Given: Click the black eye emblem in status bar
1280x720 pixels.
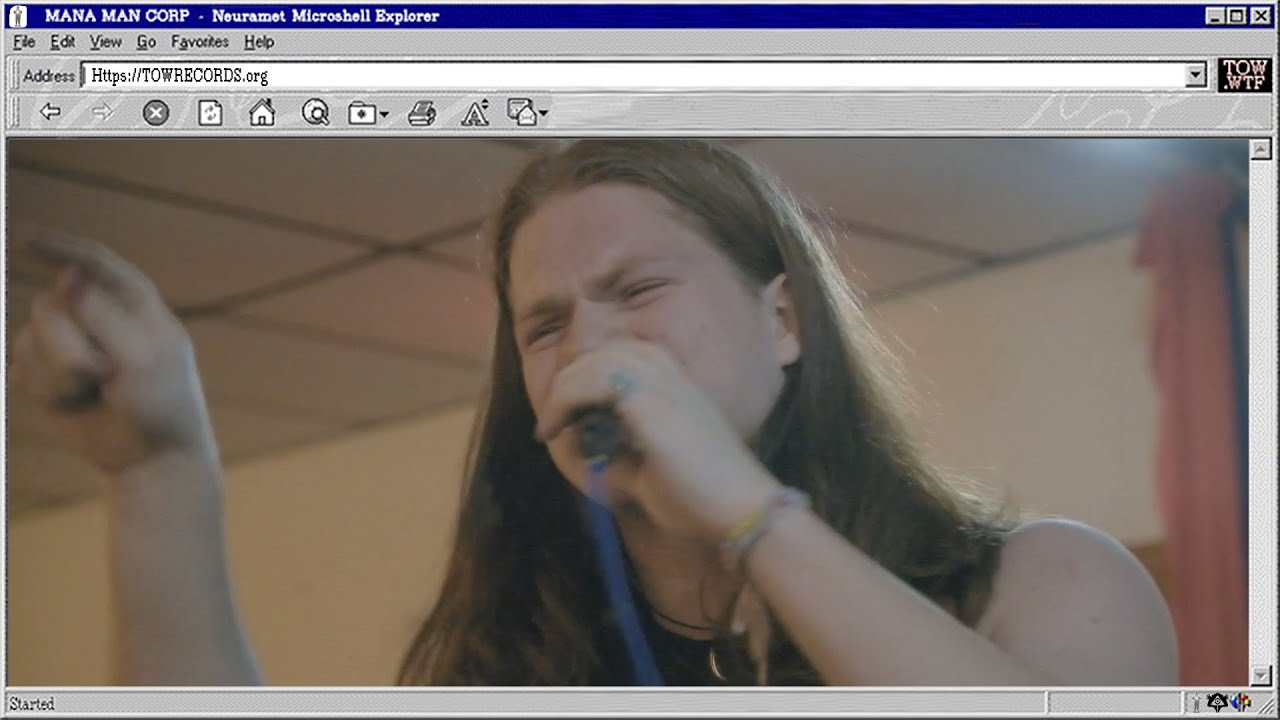Looking at the screenshot, I should [x=1217, y=703].
